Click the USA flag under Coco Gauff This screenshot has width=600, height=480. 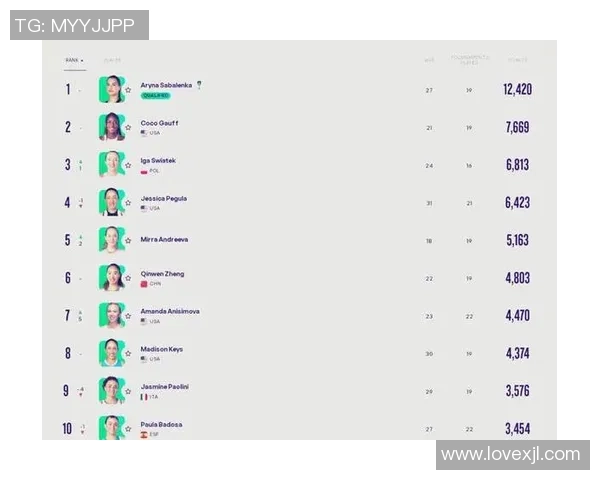(144, 133)
